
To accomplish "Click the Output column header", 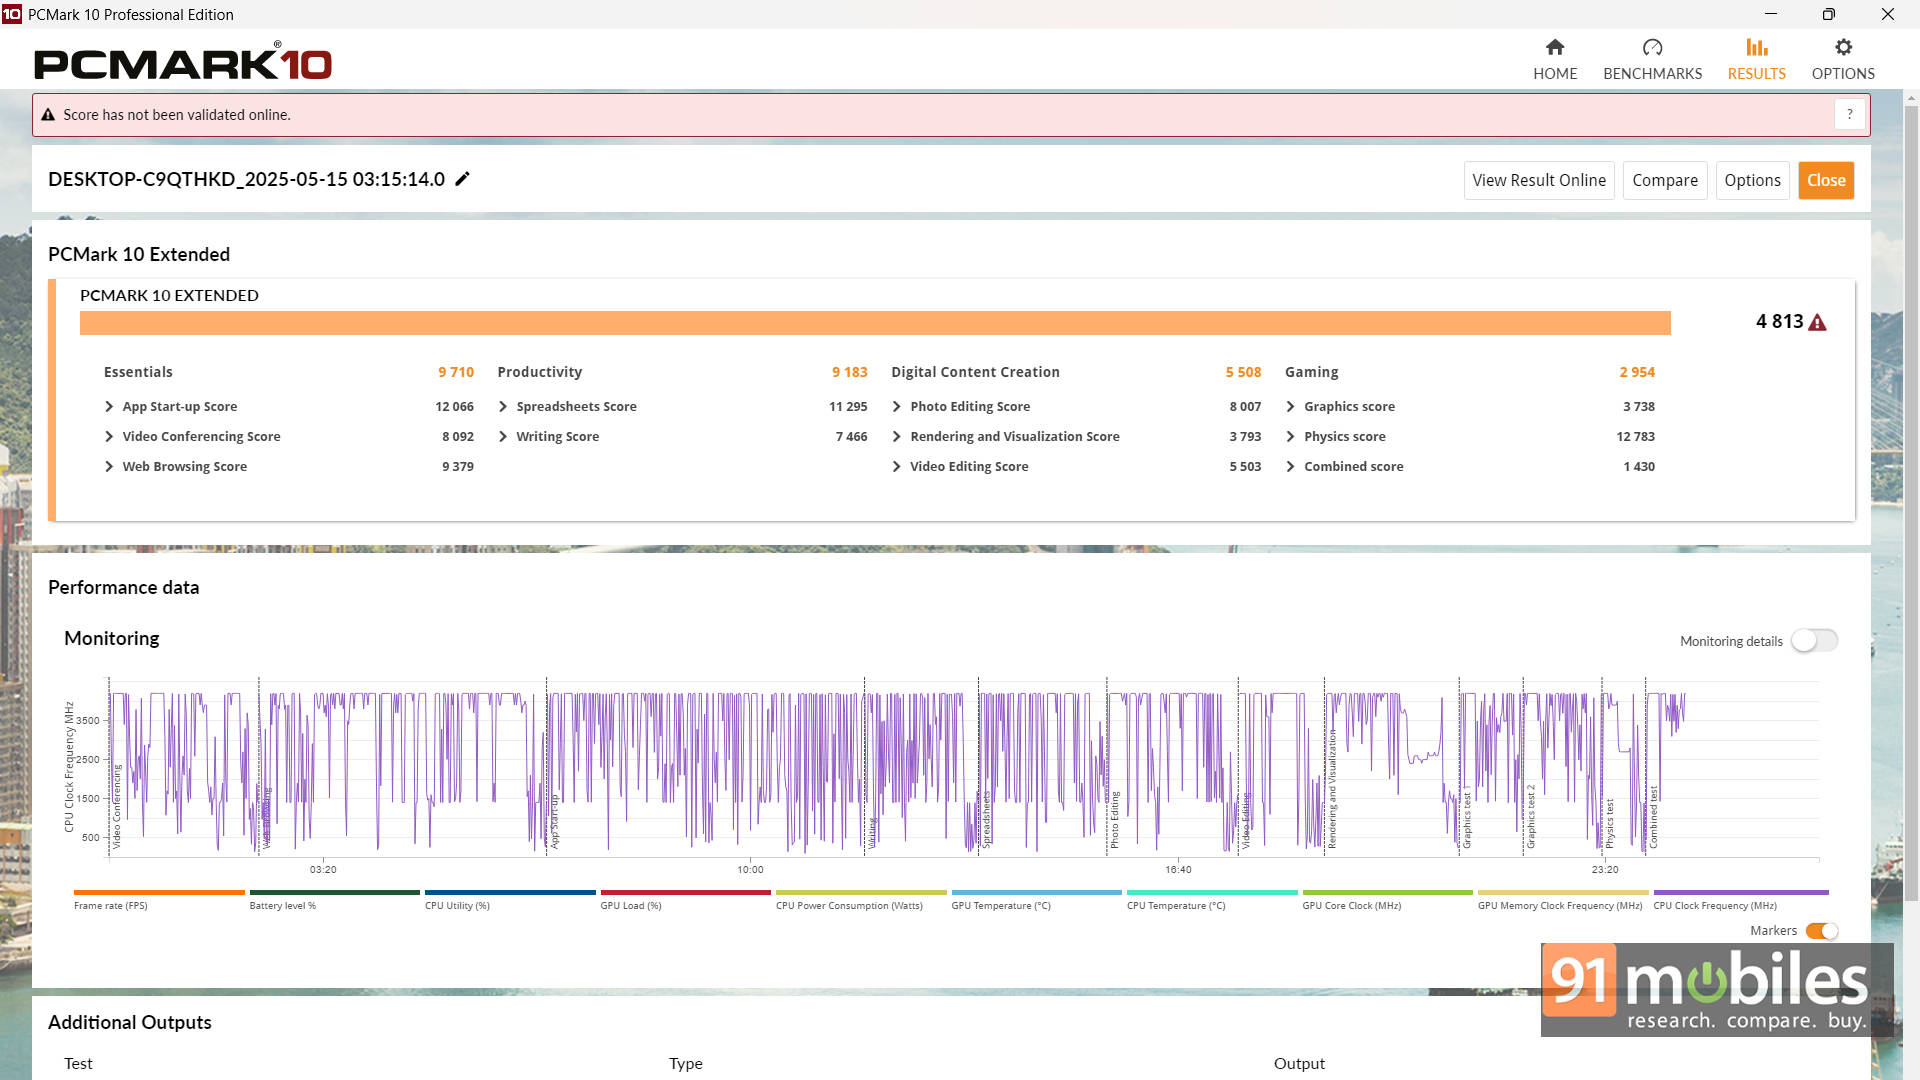I will point(1299,1063).
